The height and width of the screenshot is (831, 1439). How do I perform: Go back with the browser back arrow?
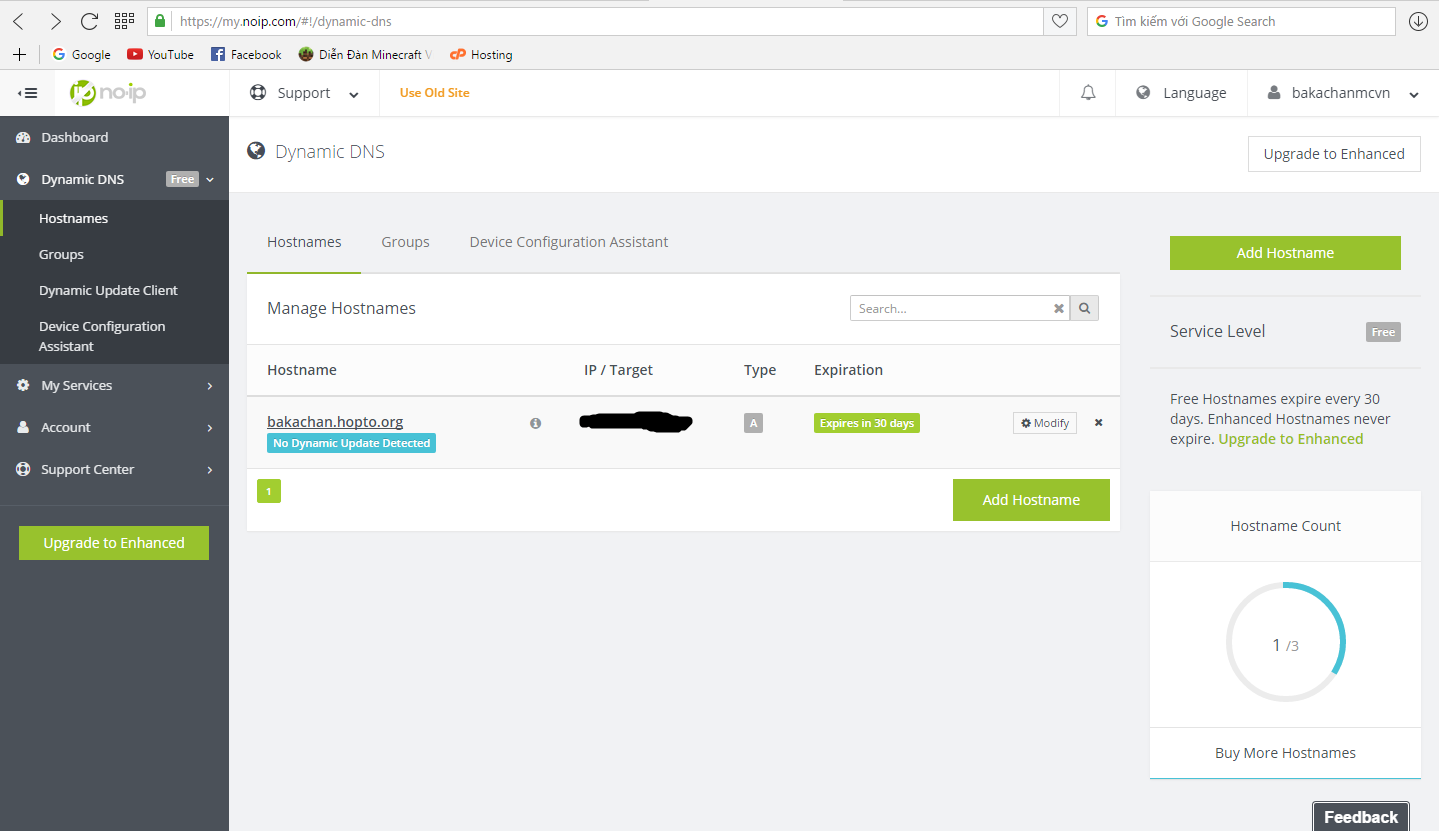tap(18, 21)
